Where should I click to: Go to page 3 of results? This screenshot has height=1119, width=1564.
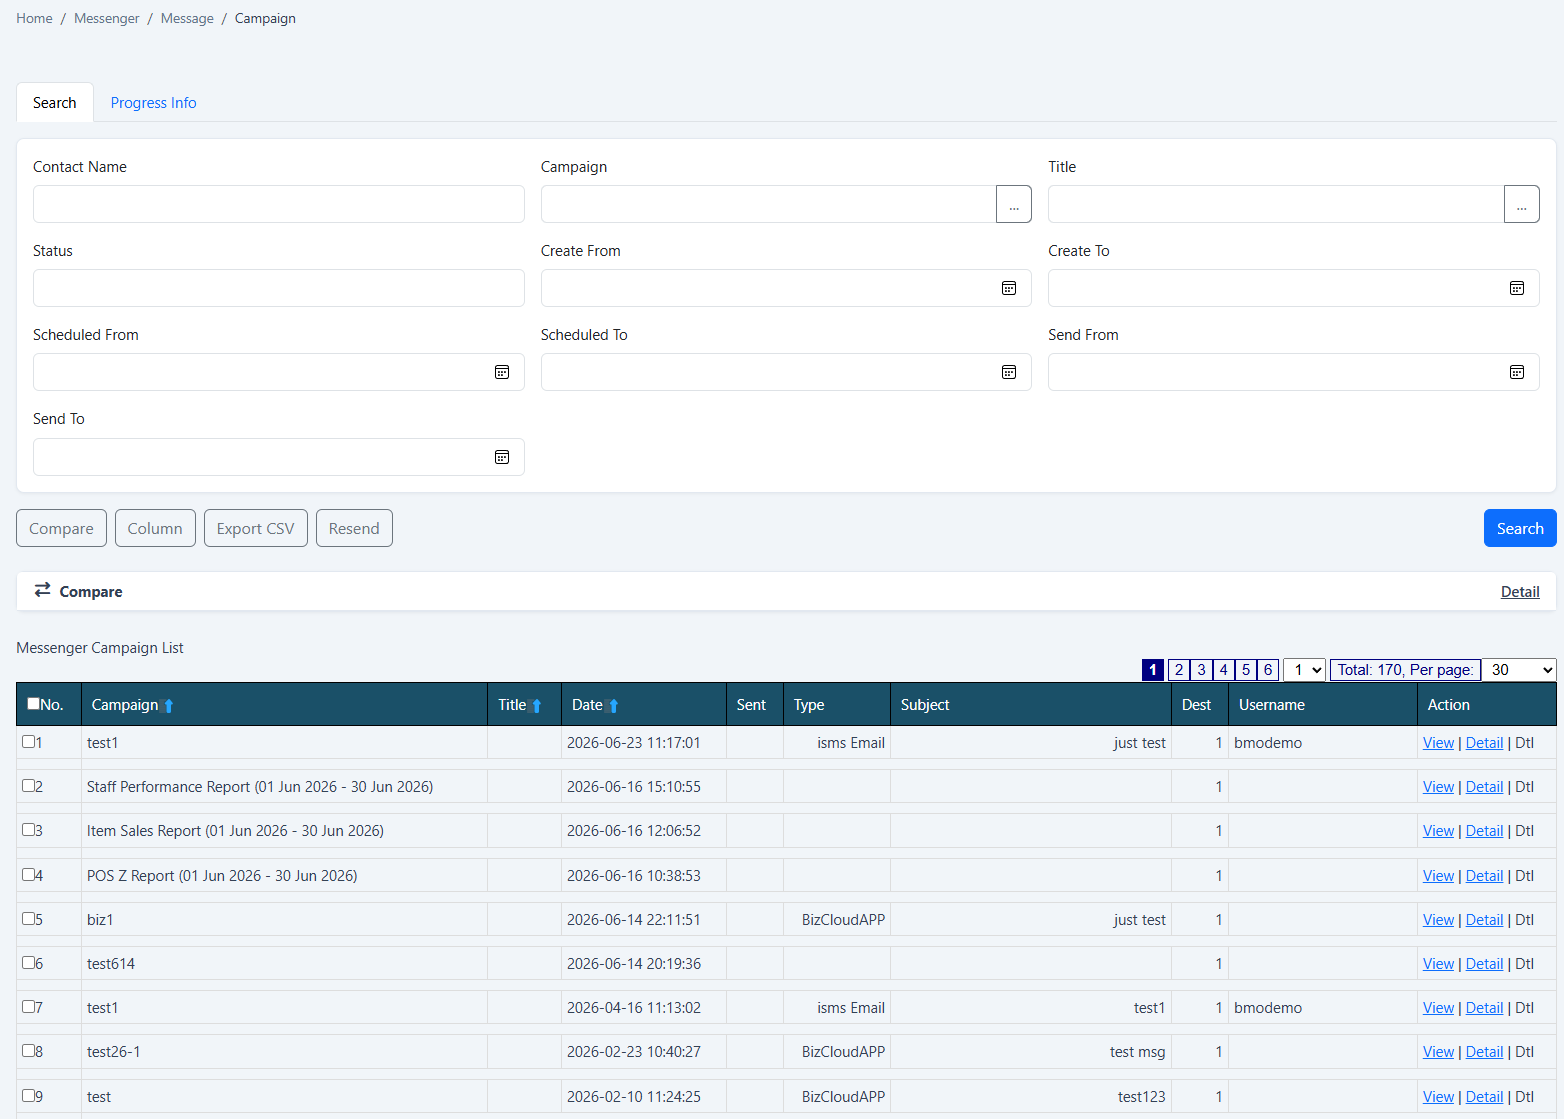point(1201,670)
